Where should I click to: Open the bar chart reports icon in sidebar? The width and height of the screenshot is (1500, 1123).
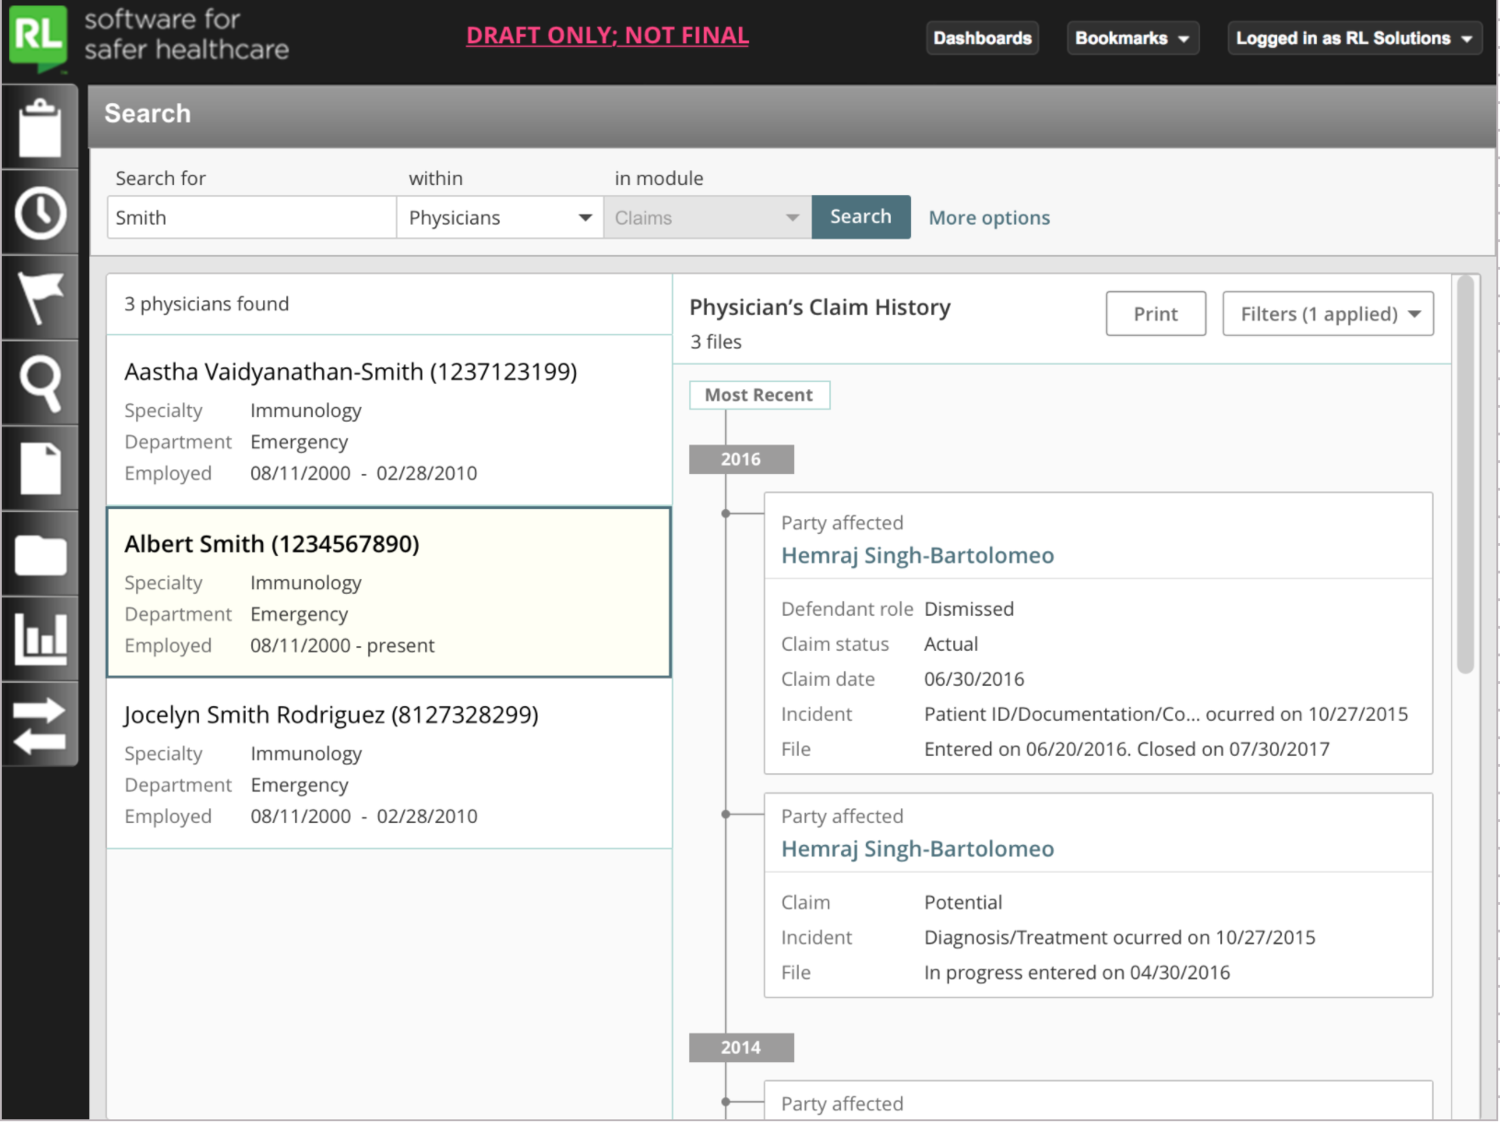pos(40,640)
